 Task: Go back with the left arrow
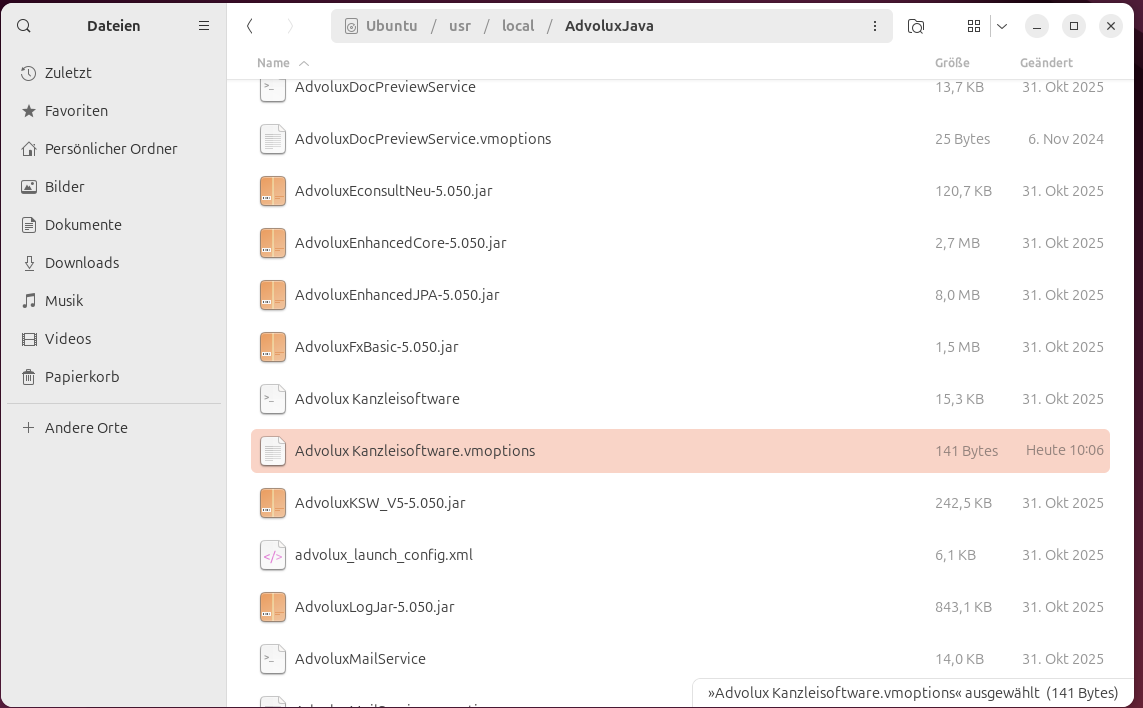tap(250, 26)
